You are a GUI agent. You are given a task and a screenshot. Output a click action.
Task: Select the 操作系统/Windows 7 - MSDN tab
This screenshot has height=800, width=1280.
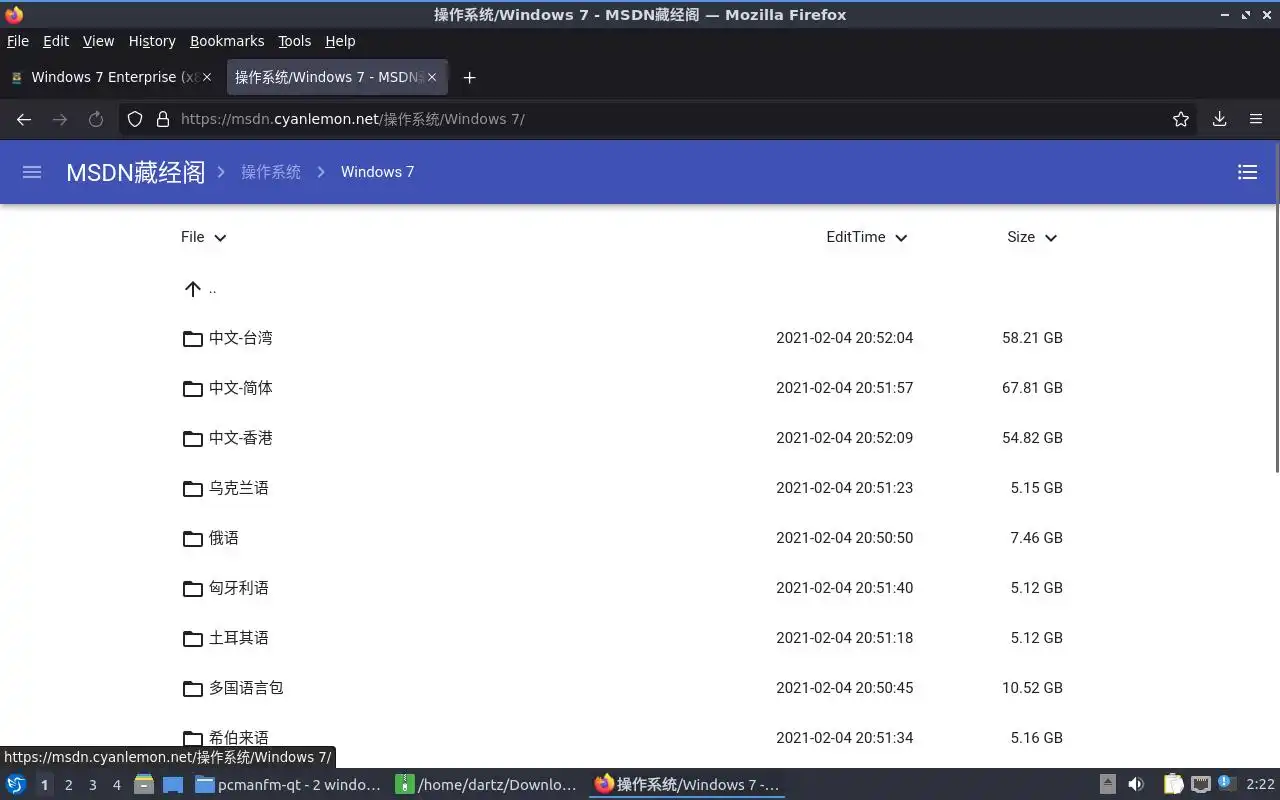(x=337, y=77)
